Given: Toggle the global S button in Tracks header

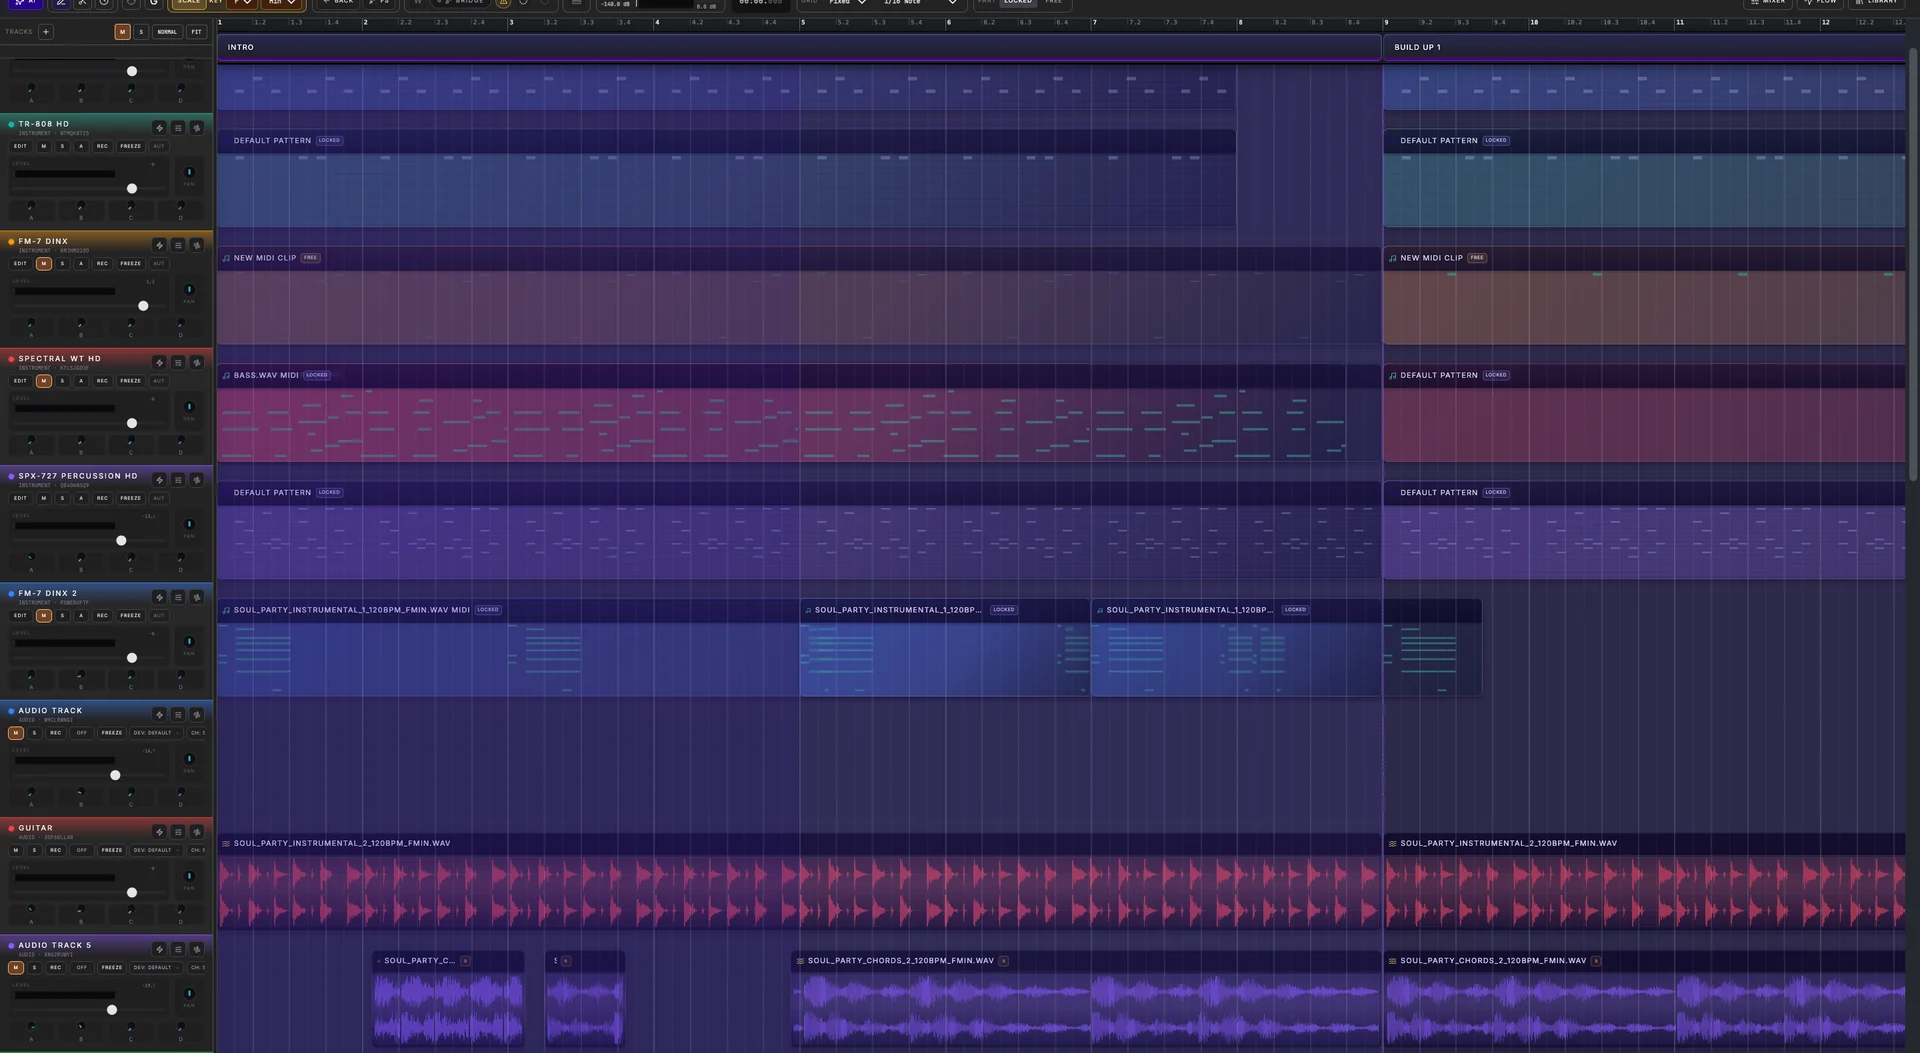Looking at the screenshot, I should point(141,32).
